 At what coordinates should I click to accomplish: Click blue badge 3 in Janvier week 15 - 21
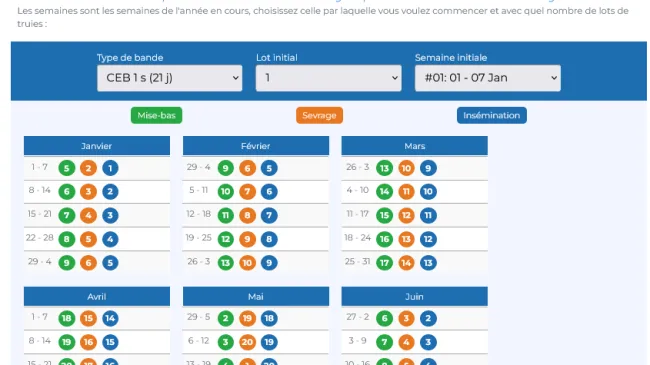(x=110, y=215)
